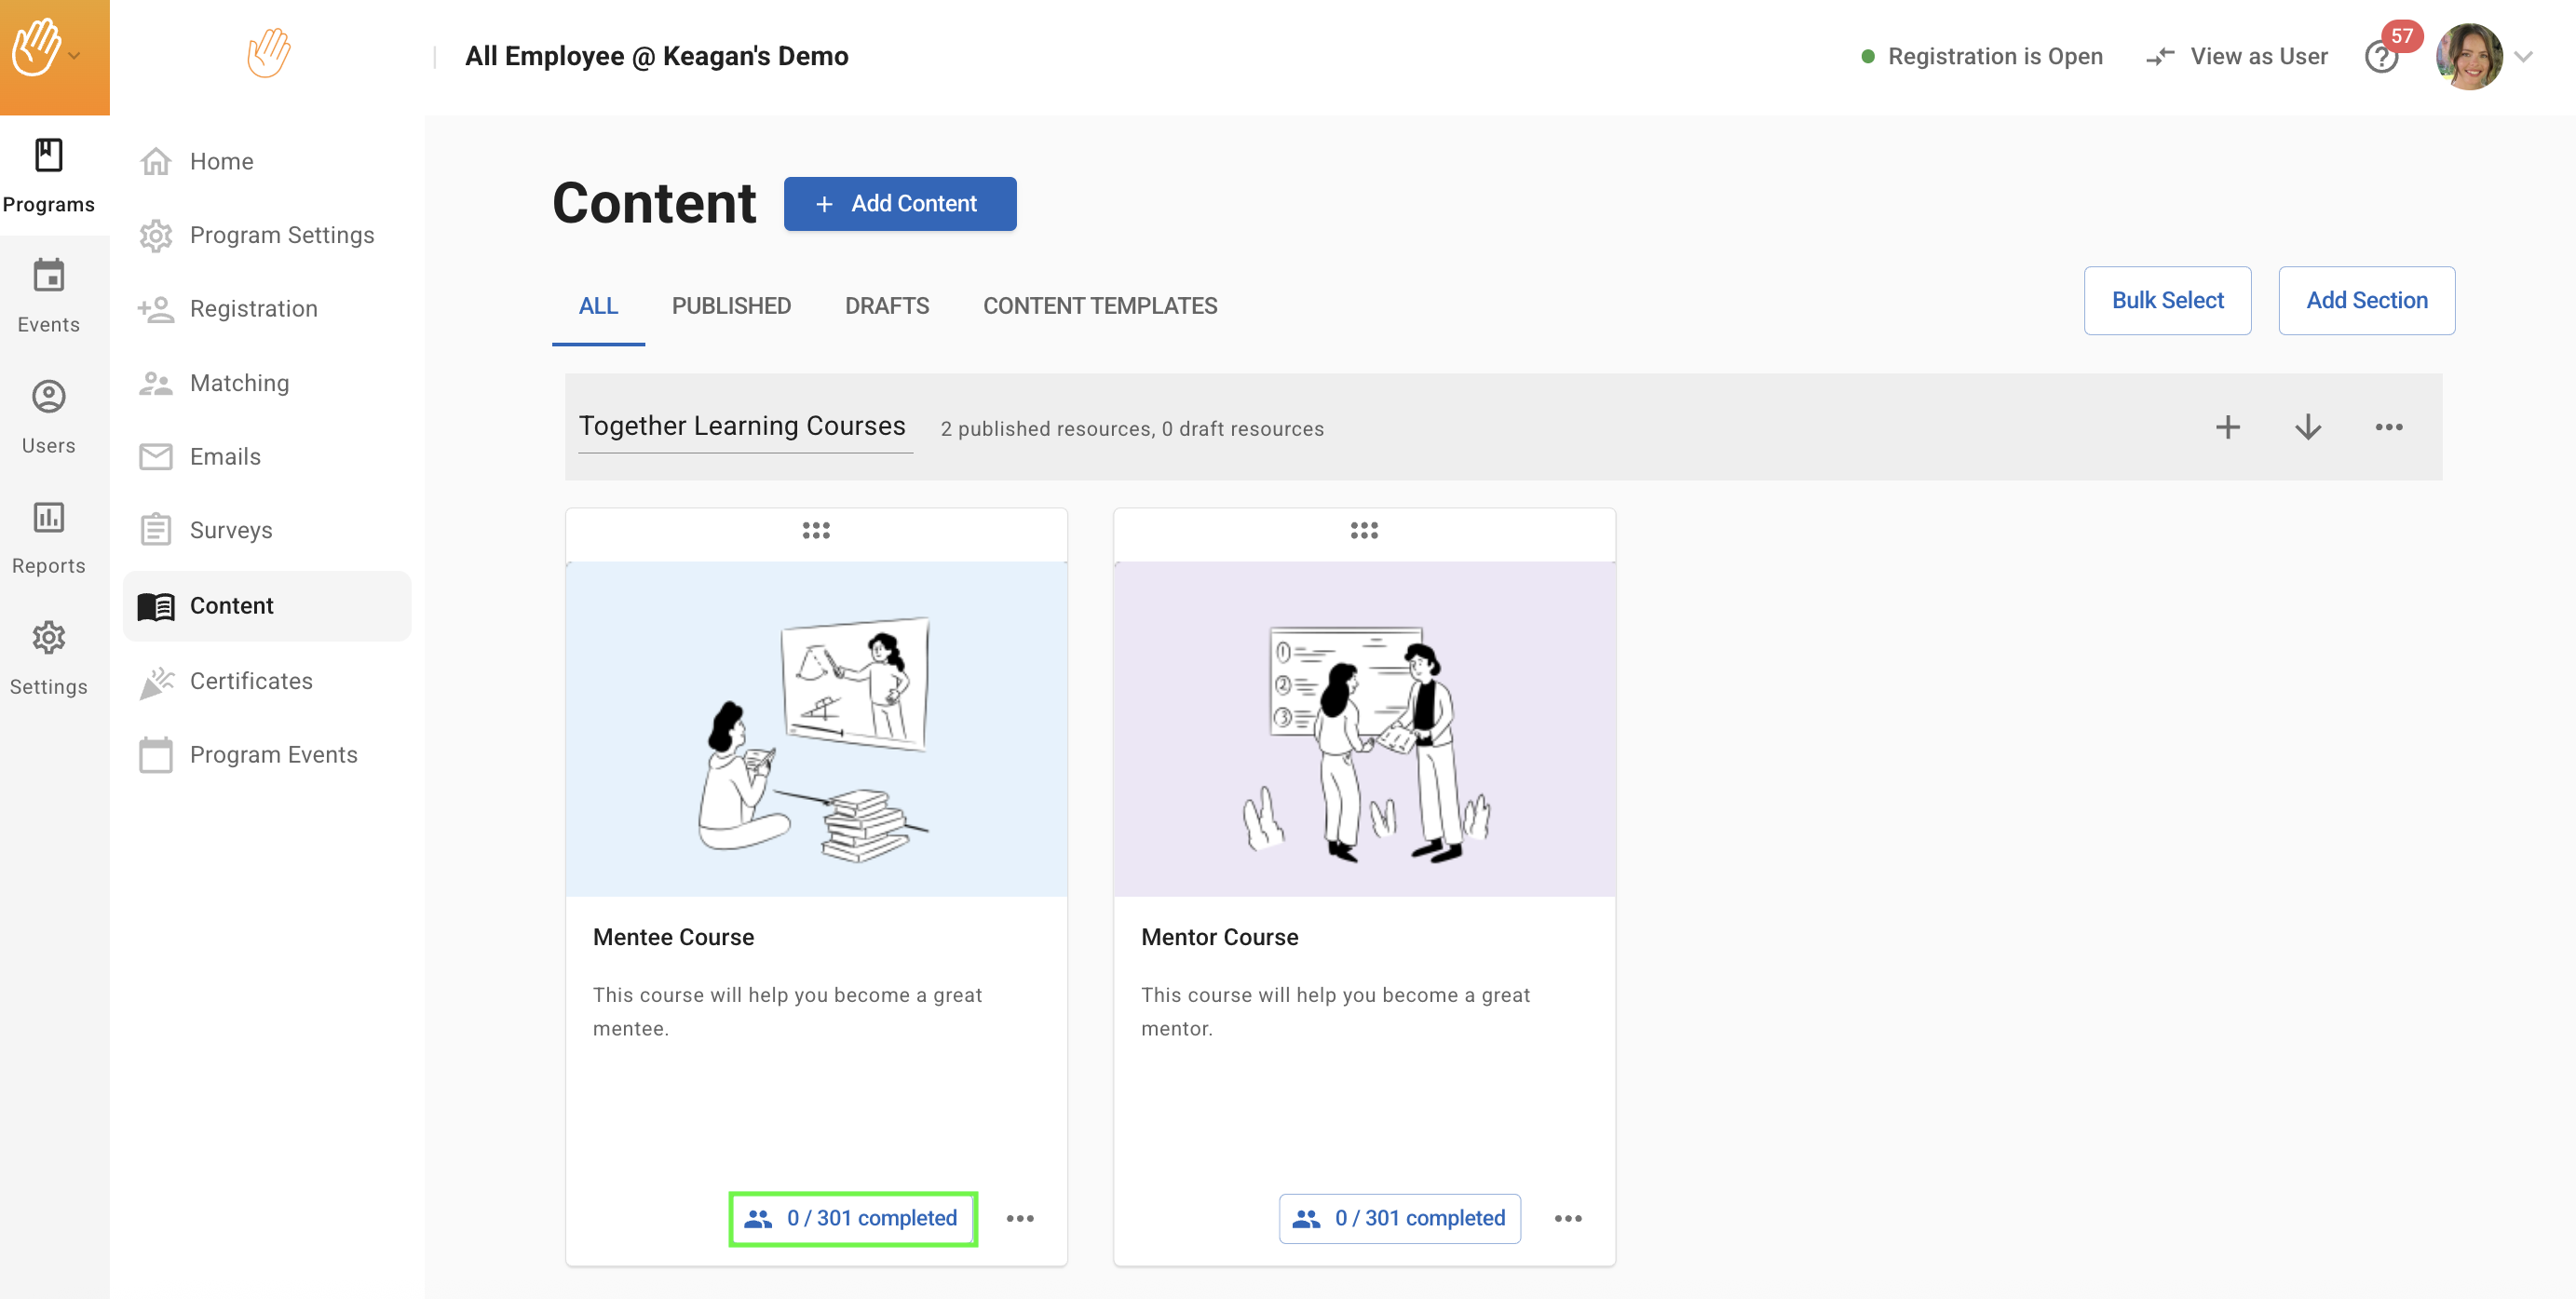This screenshot has height=1299, width=2576.
Task: Open the Mentee Course thumbnail image
Action: tap(816, 729)
